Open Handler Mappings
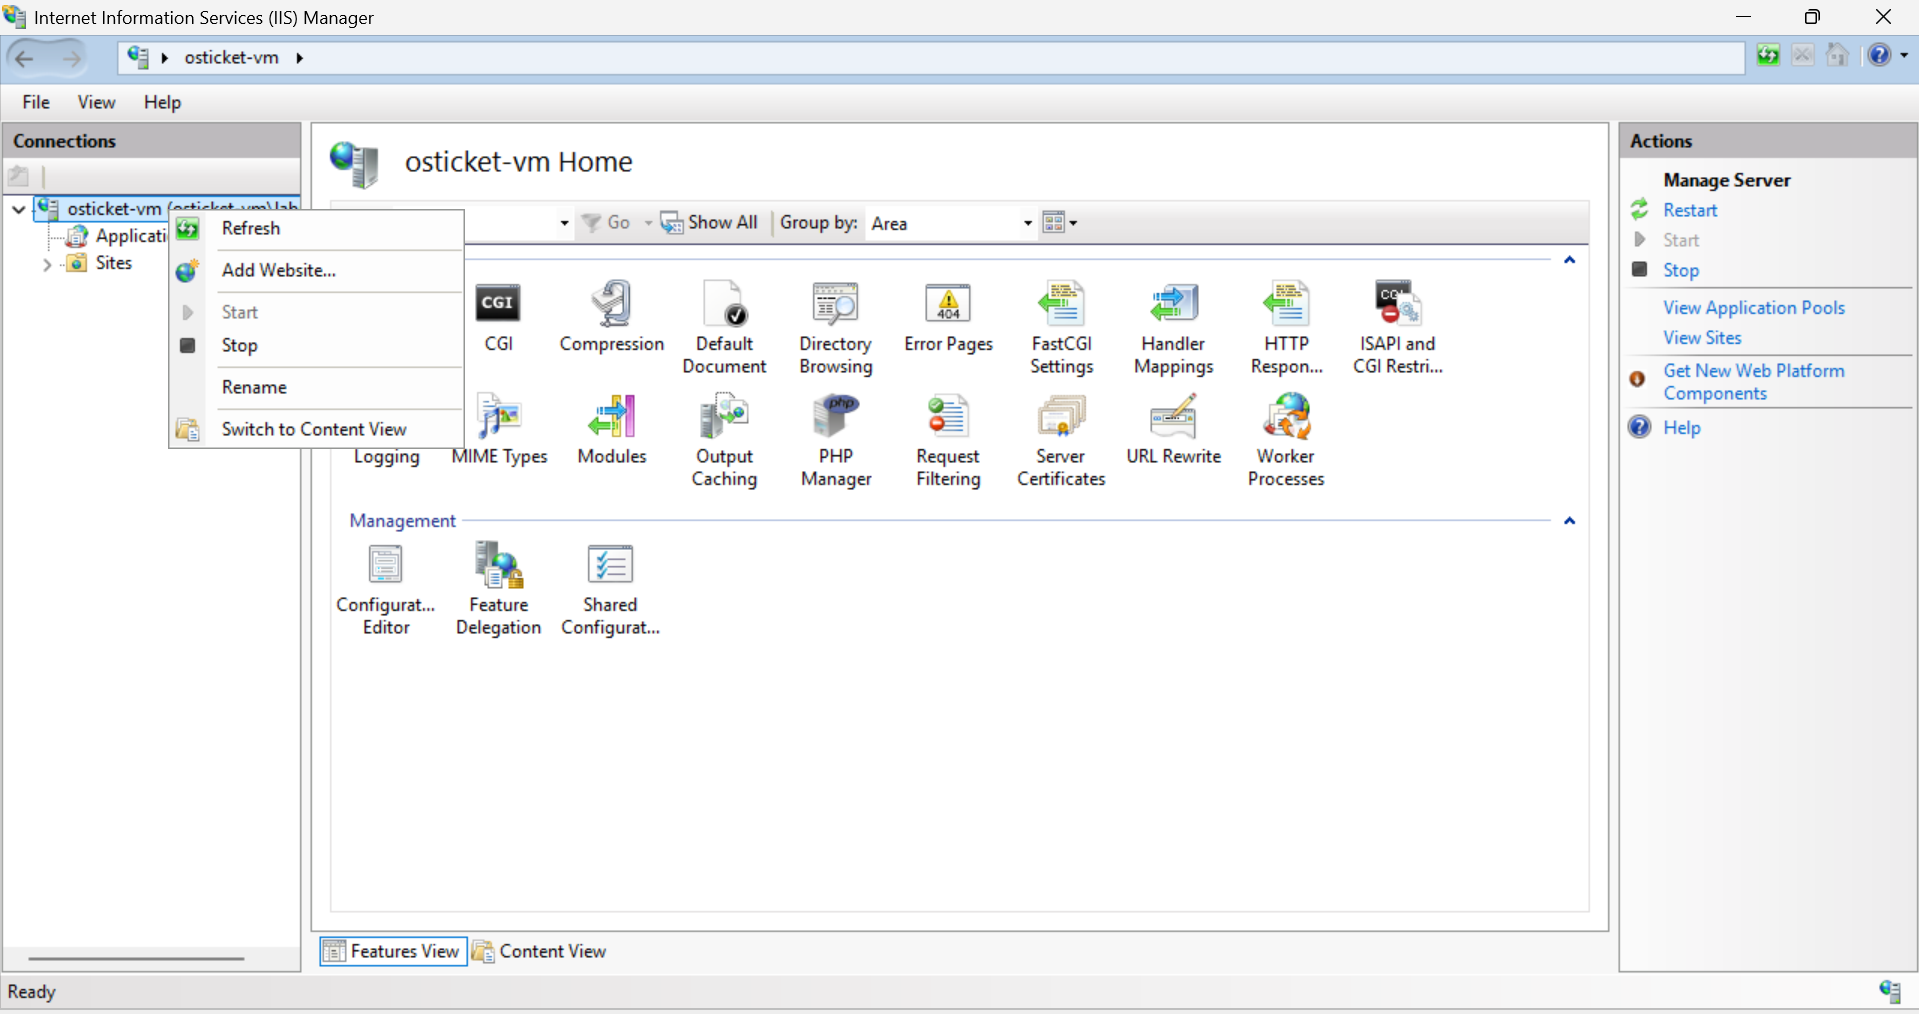The width and height of the screenshot is (1919, 1014). tap(1173, 328)
